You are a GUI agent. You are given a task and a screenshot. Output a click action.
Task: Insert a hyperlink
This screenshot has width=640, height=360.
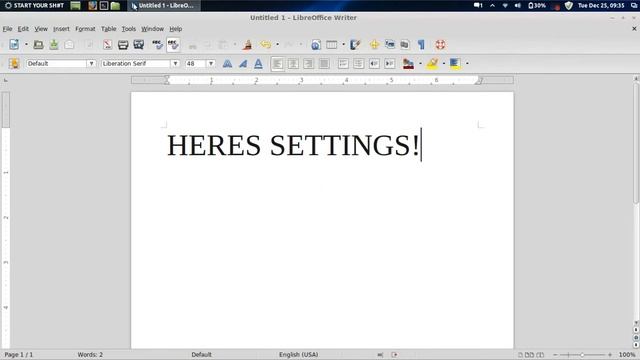pyautogui.click(x=316, y=44)
